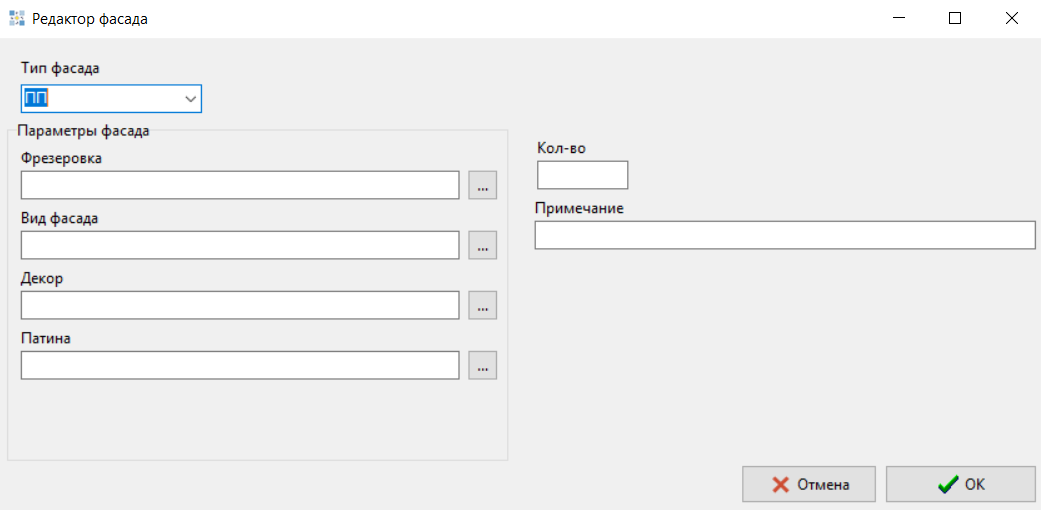Browse Патина options via ellipsis button
The height and width of the screenshot is (510, 1041).
point(482,366)
